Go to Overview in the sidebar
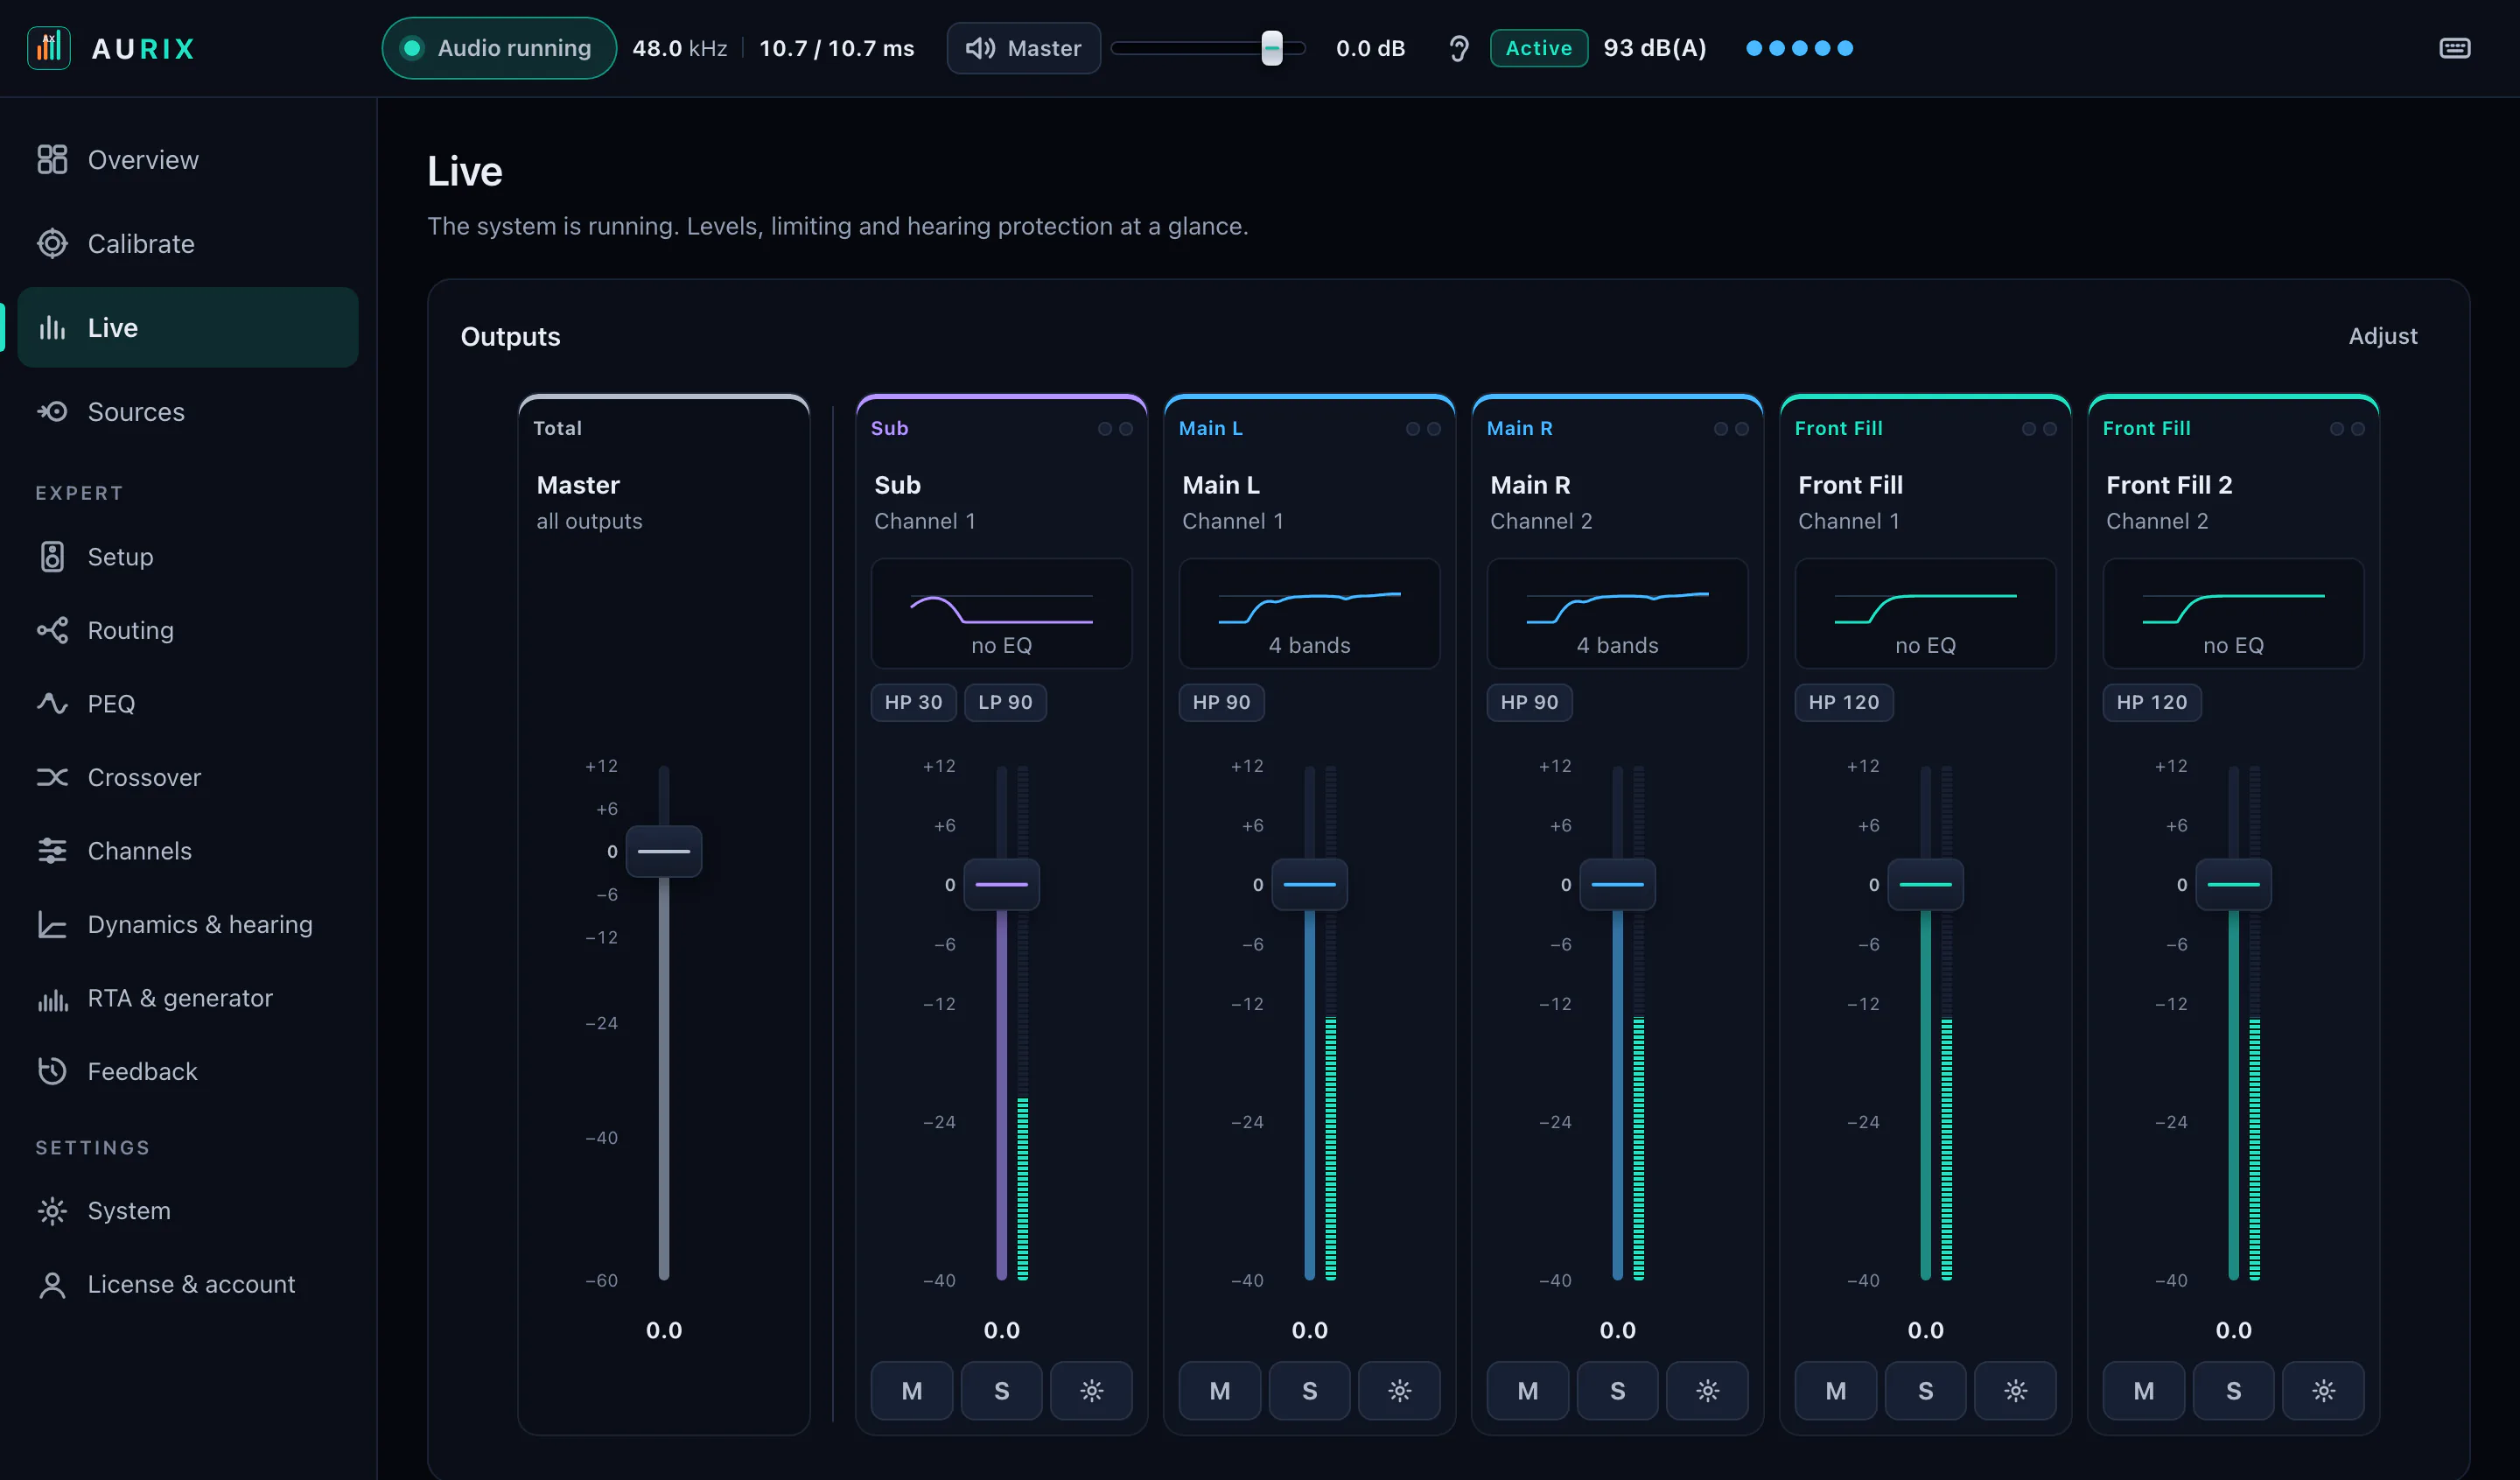 pyautogui.click(x=188, y=160)
